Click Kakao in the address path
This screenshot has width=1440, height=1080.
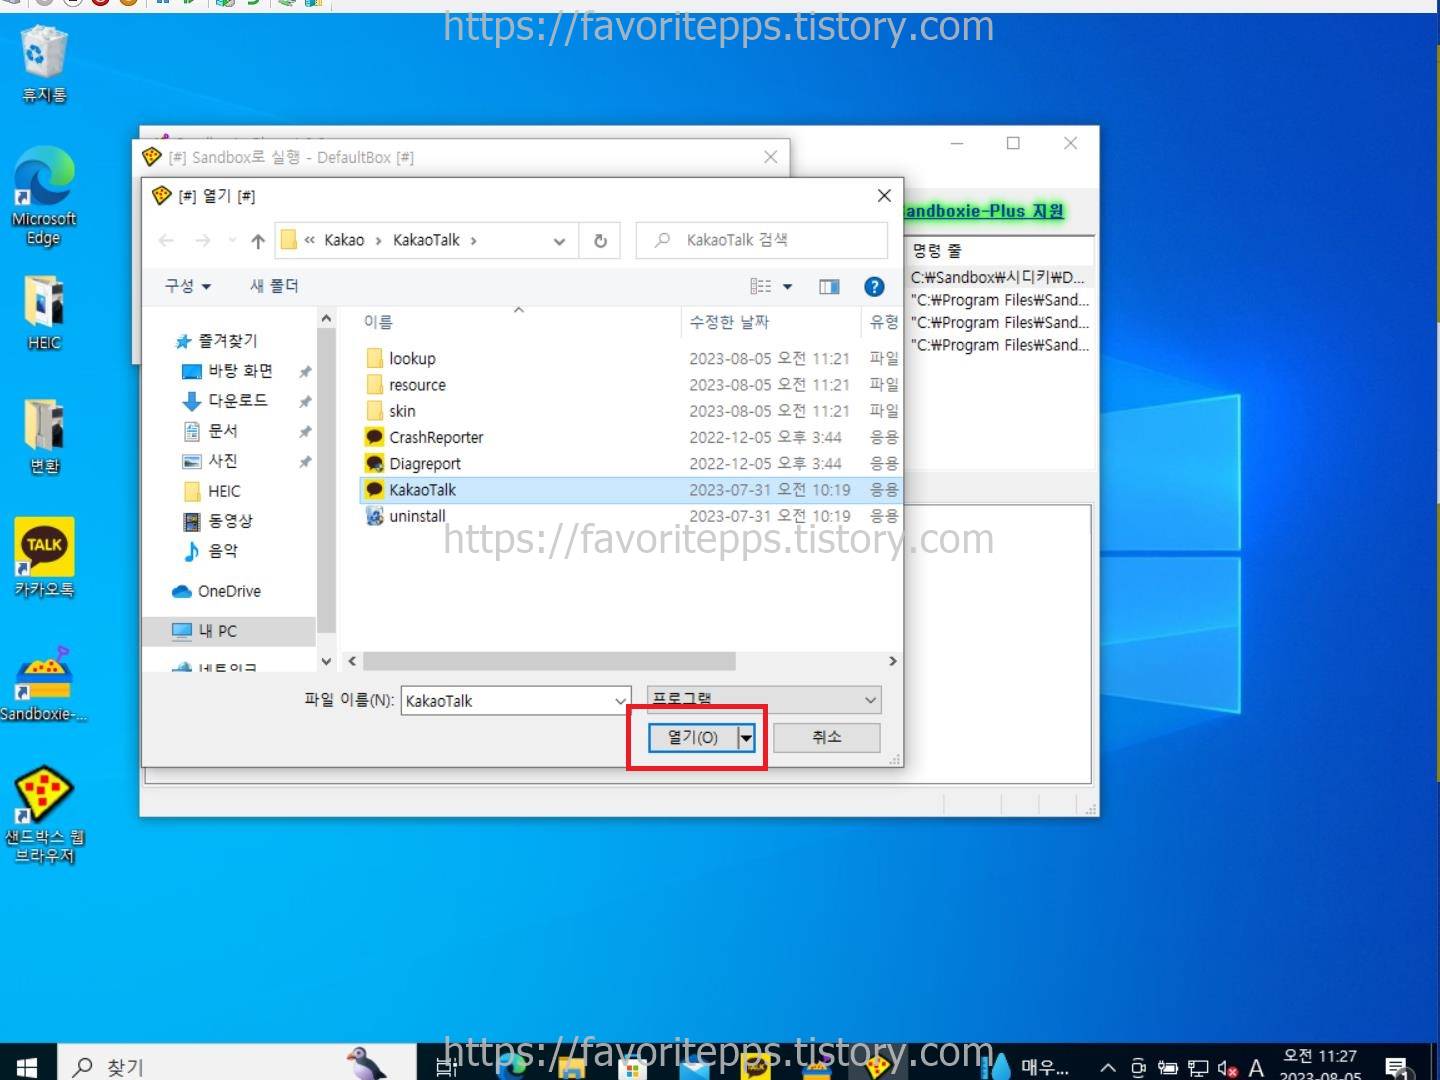[344, 240]
